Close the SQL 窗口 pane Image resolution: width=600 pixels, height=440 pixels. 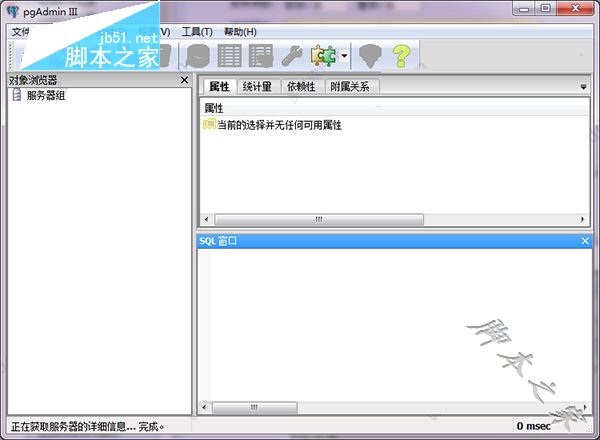coord(585,241)
